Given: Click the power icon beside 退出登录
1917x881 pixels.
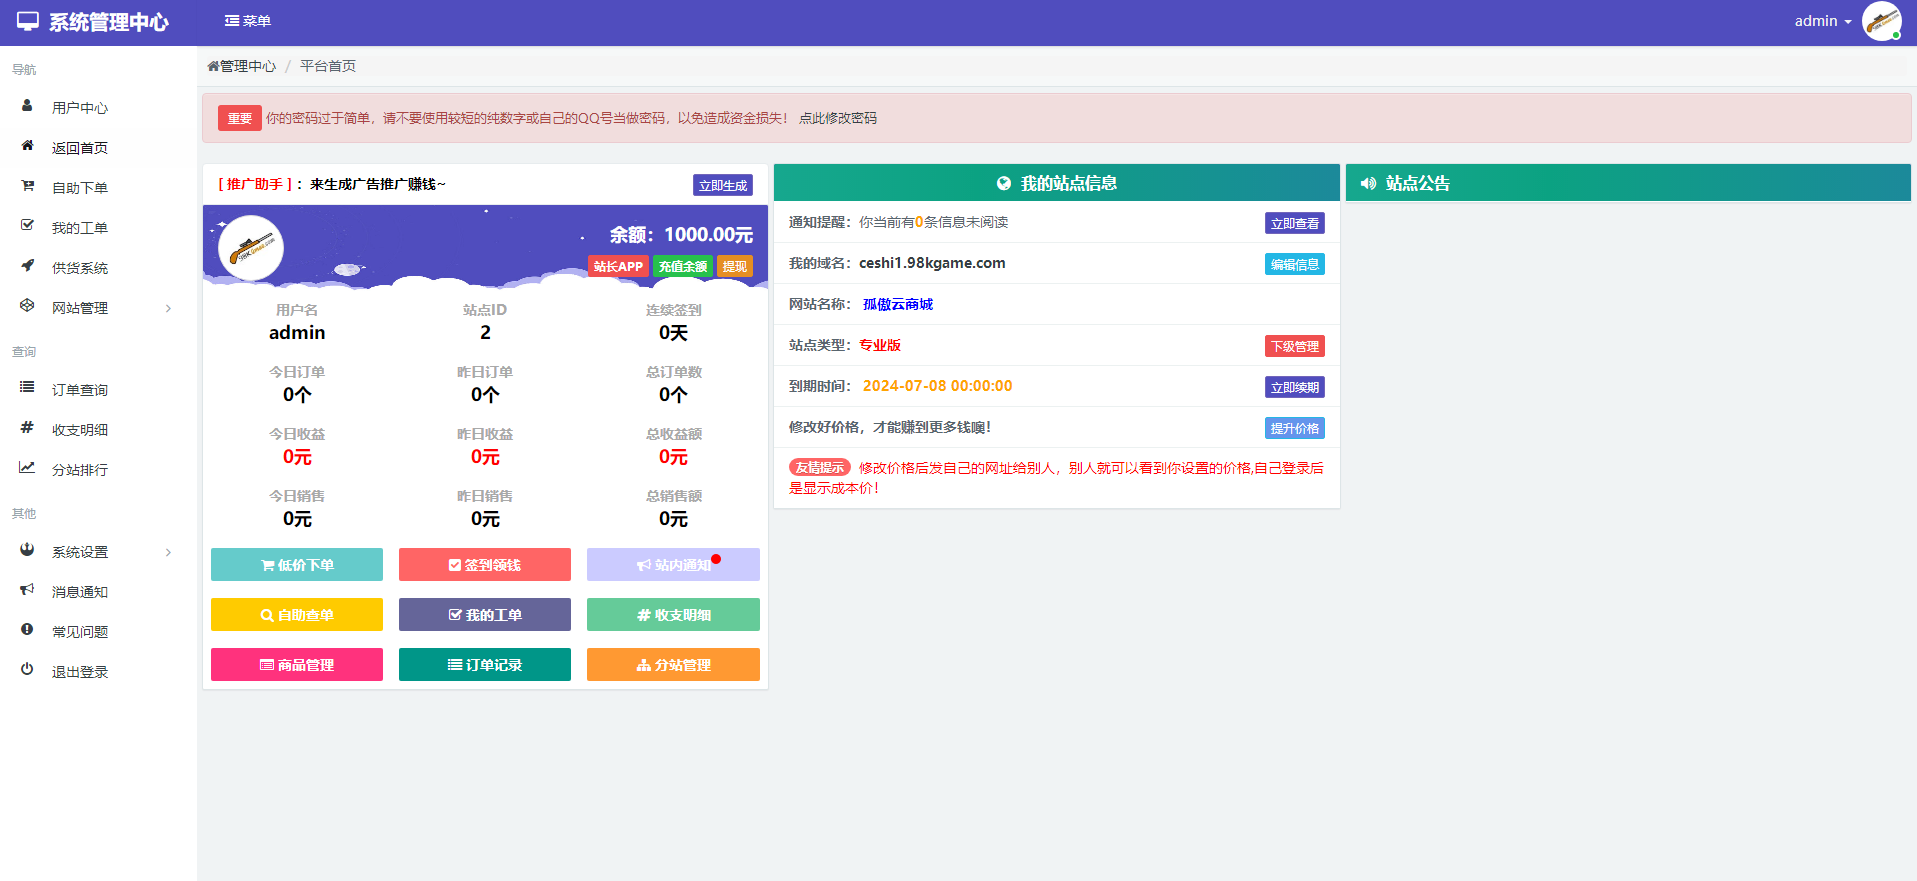Looking at the screenshot, I should (x=27, y=670).
